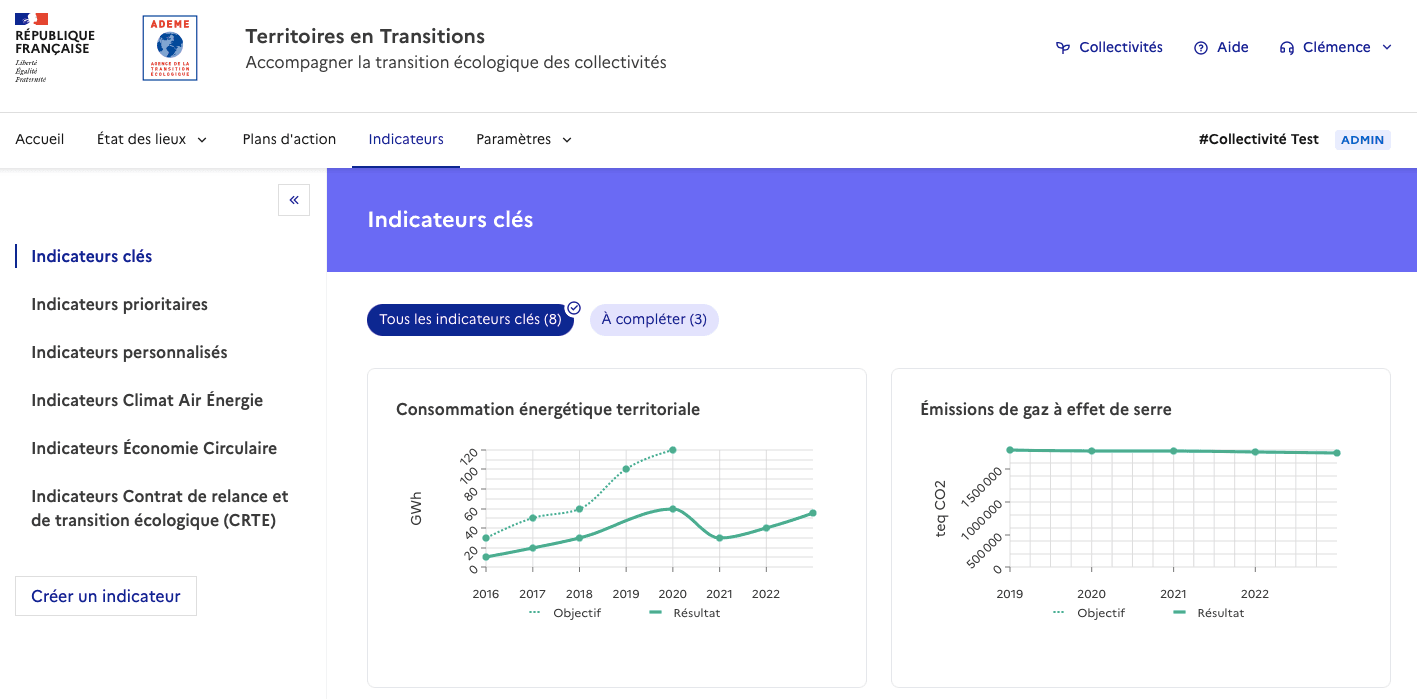This screenshot has width=1417, height=699.
Task: Open Indicateurs clés in the sidebar
Action: (x=92, y=256)
